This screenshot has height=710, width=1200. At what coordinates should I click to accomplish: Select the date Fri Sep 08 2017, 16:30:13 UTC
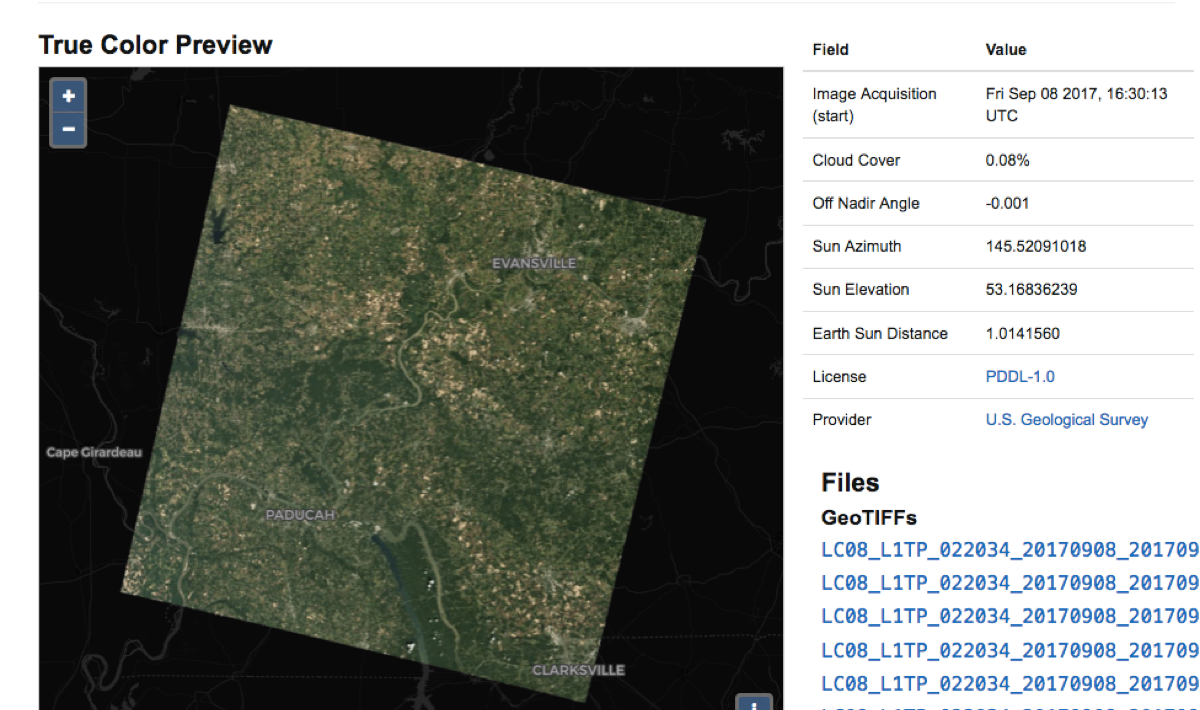tap(1077, 105)
